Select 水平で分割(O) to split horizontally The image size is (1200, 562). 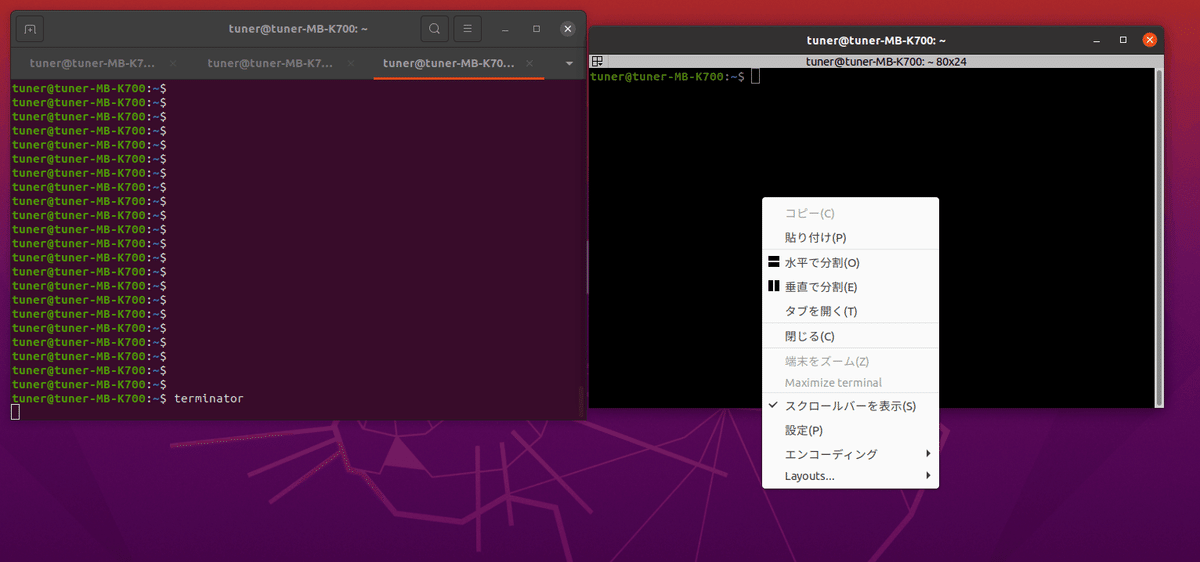coord(850,263)
